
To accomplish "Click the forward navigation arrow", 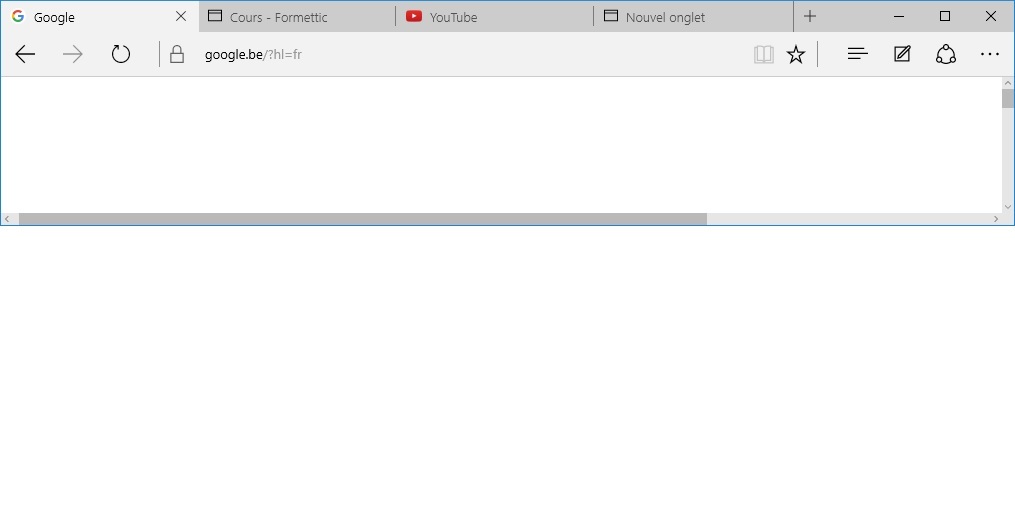I will [72, 54].
